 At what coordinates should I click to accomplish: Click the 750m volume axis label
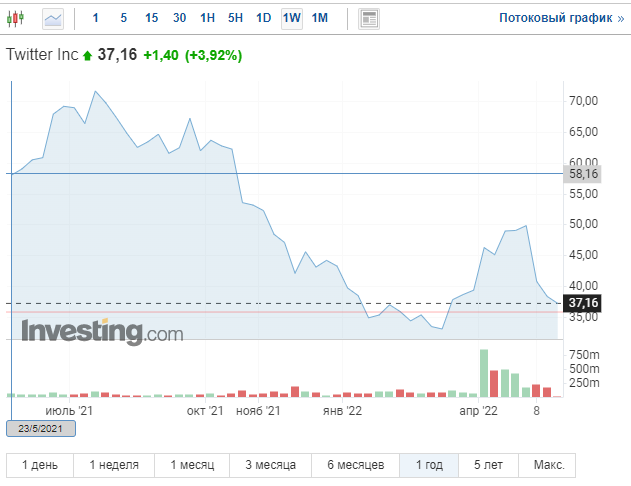[x=584, y=355]
